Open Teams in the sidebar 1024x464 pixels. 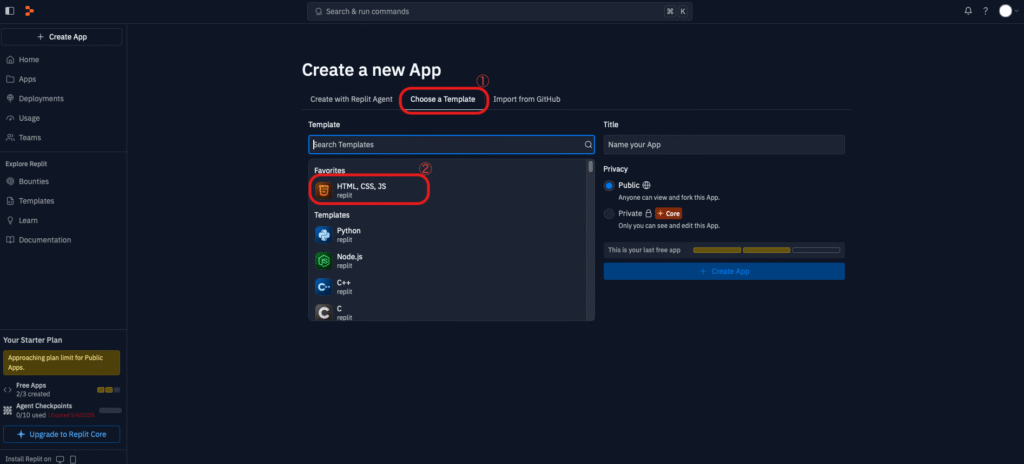(x=63, y=138)
